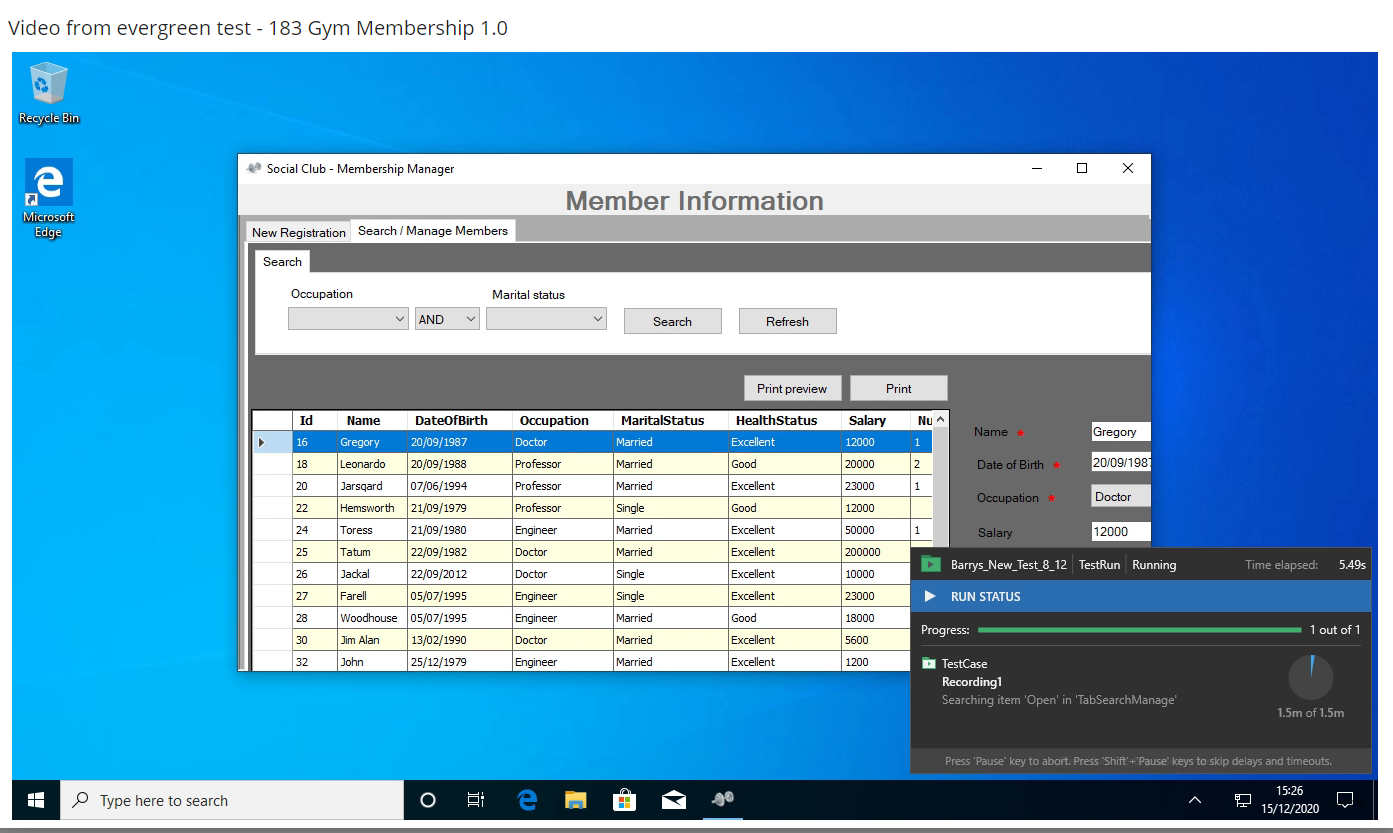Click the Salary field showing 12000

(x=1121, y=532)
